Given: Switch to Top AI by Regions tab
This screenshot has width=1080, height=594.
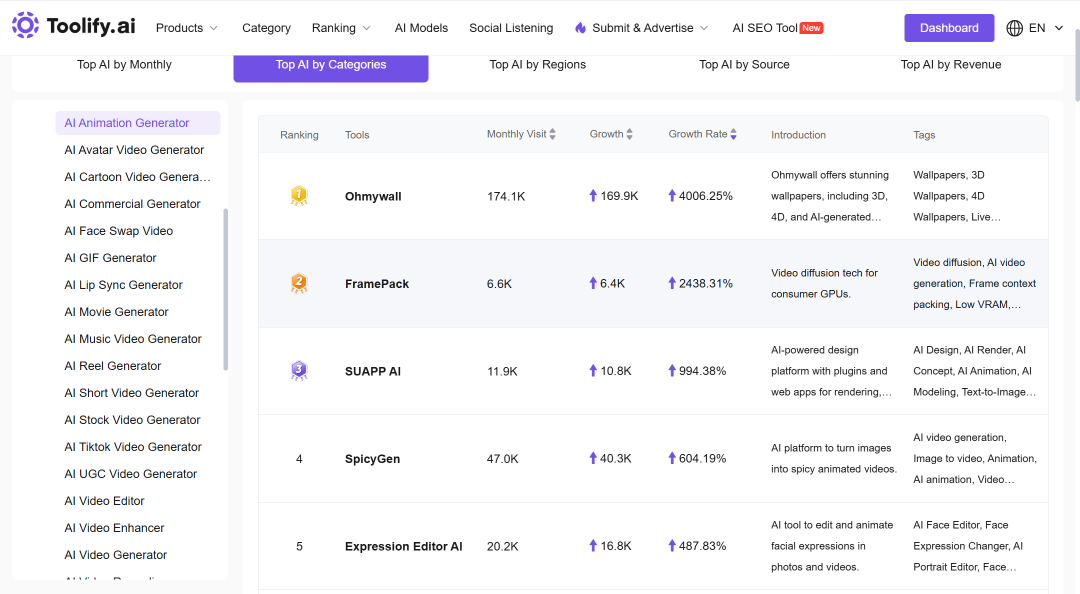Looking at the screenshot, I should pos(537,65).
